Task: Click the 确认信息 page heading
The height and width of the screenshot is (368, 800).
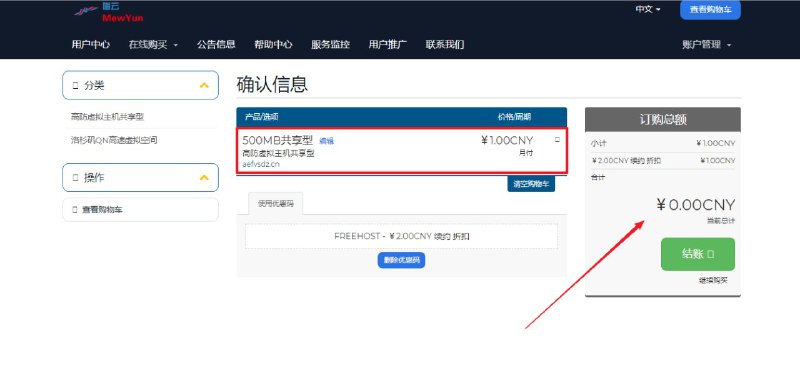Action: coord(272,84)
